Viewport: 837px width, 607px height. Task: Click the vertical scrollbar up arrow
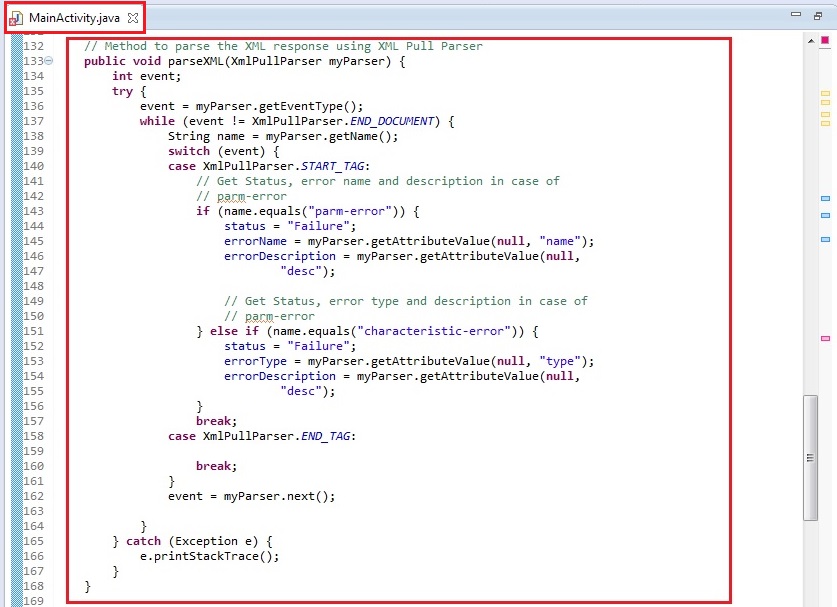point(810,41)
